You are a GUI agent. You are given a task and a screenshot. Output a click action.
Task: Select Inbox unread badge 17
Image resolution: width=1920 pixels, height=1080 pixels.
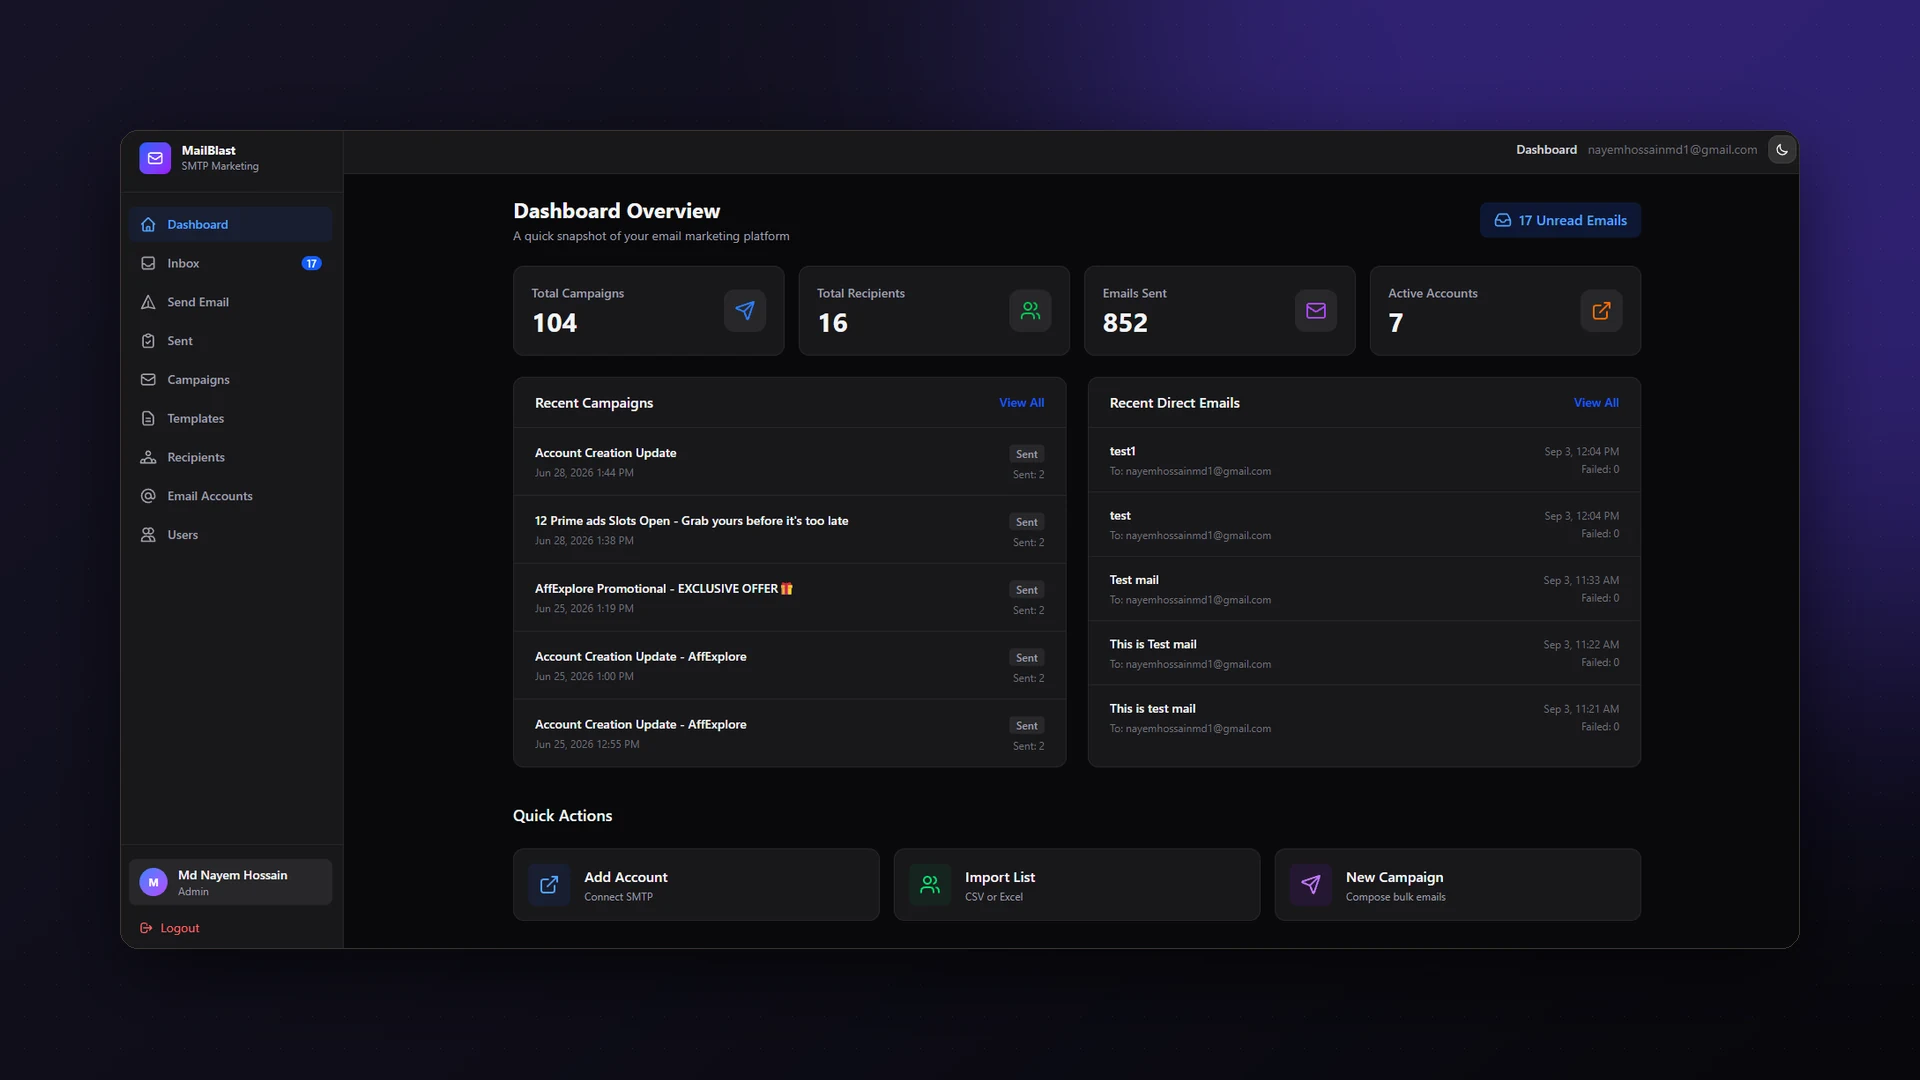tap(312, 264)
